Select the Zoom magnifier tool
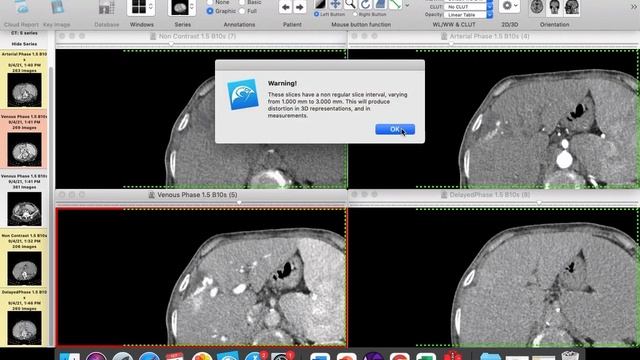 (350, 4)
